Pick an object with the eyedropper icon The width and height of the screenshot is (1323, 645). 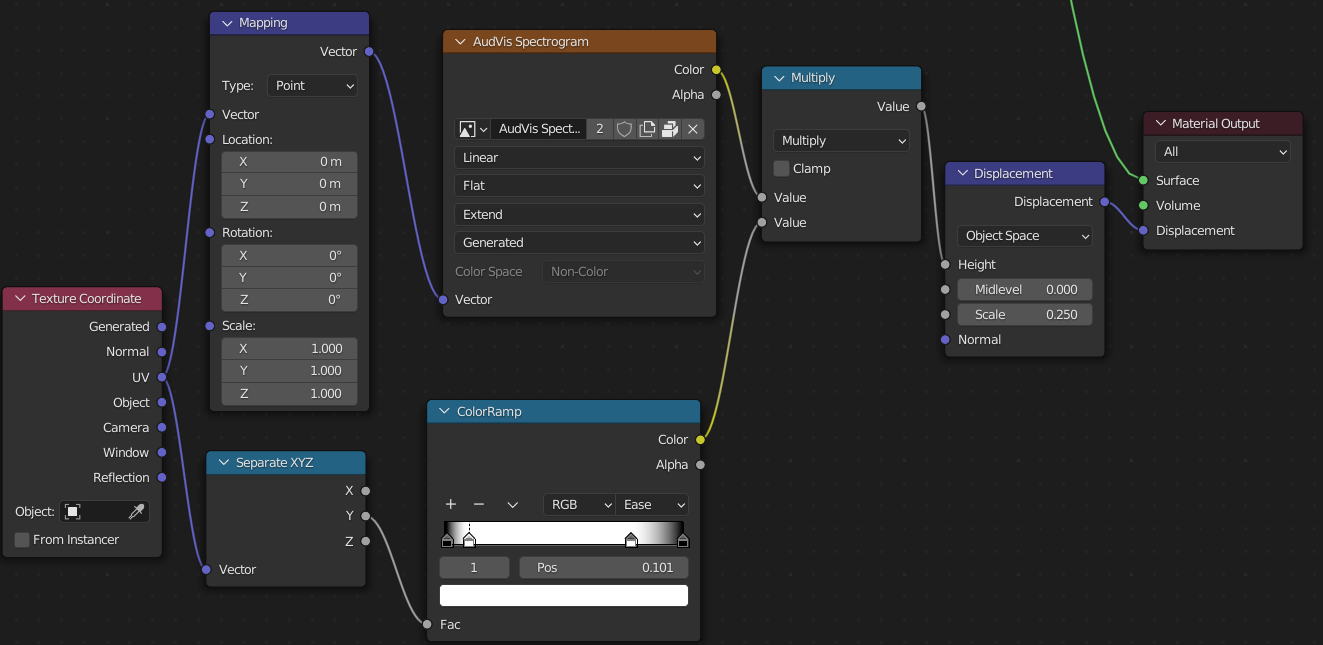(x=137, y=512)
